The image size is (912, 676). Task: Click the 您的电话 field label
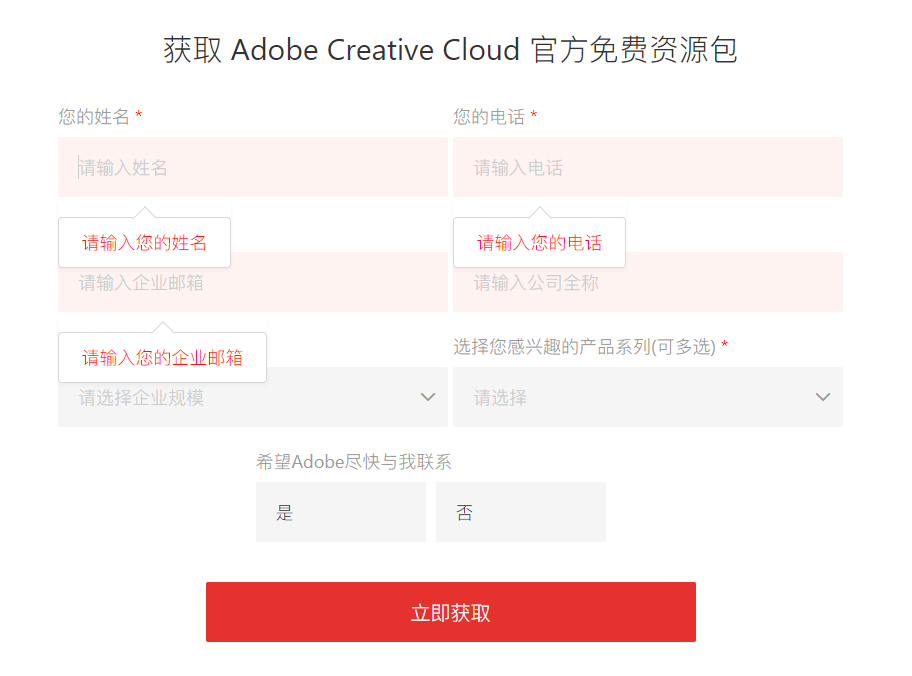coord(489,117)
